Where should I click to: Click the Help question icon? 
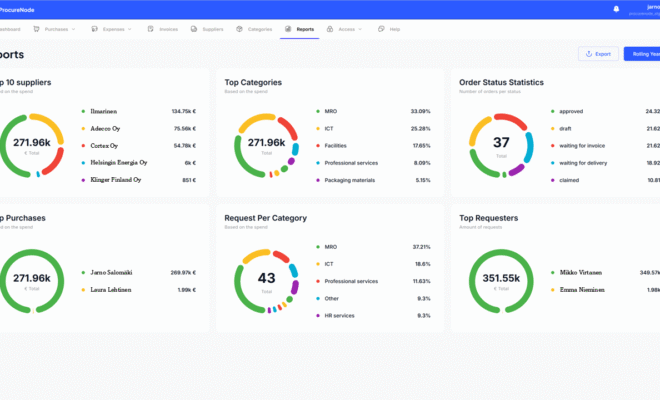click(382, 29)
